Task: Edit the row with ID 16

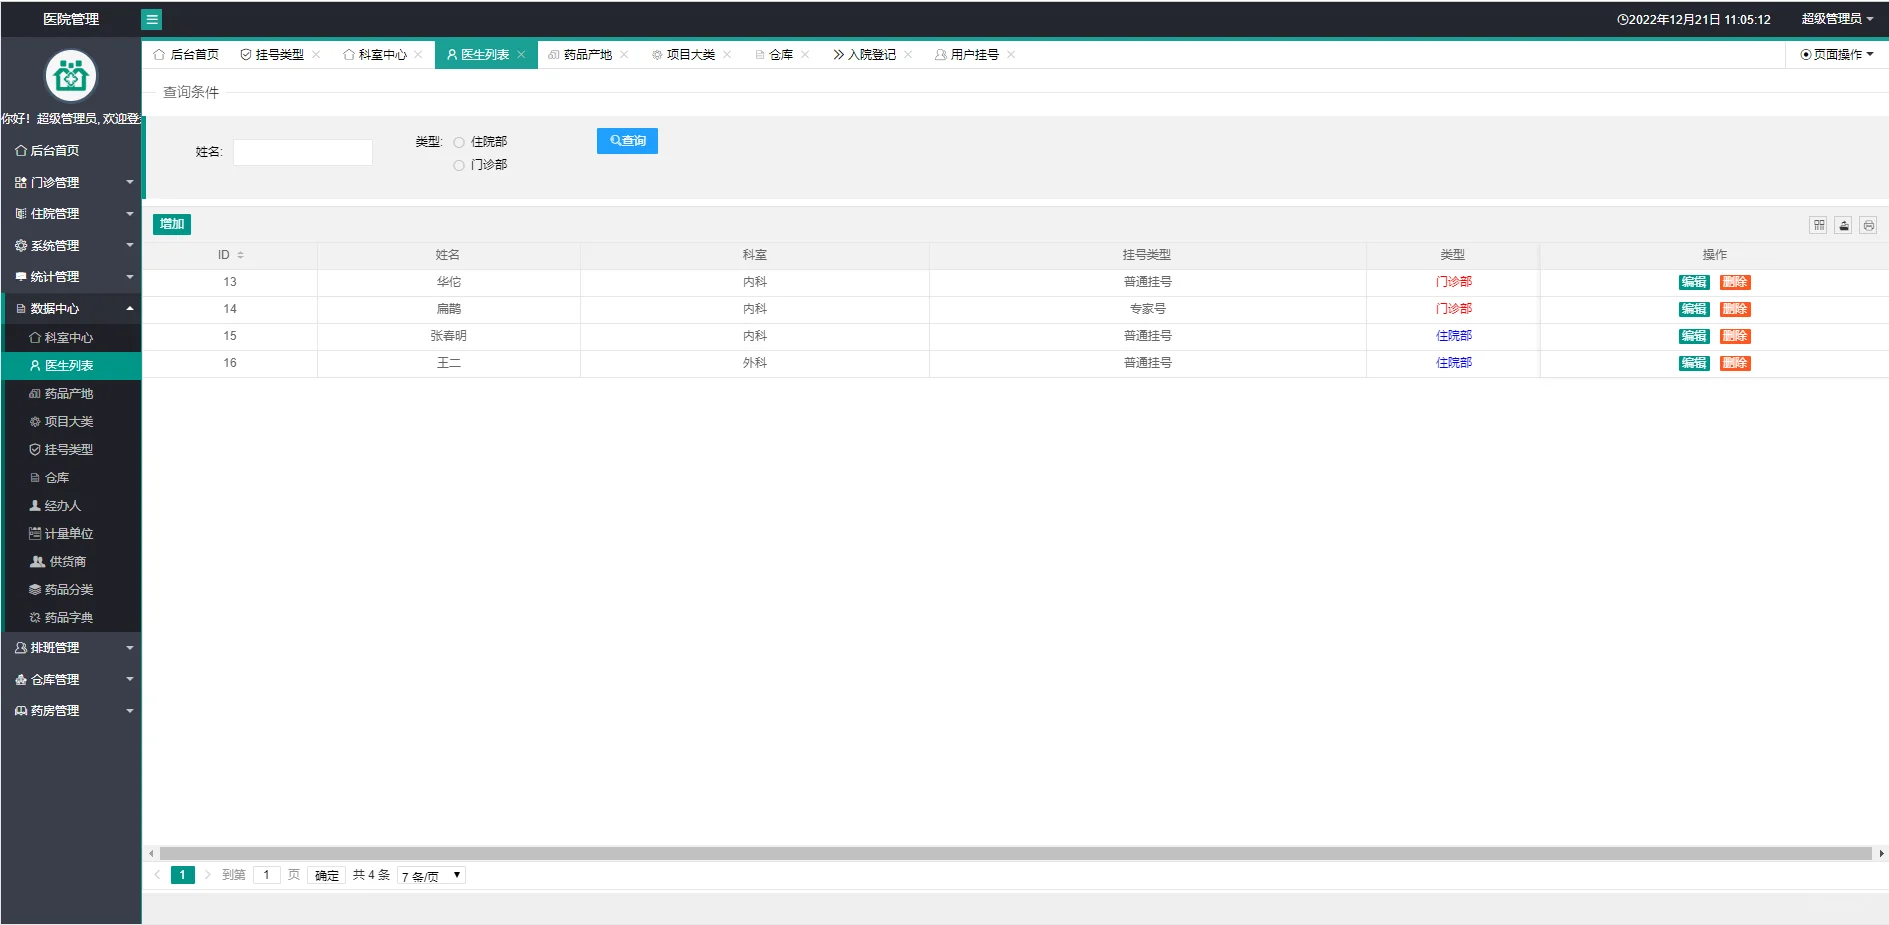Action: pyautogui.click(x=1694, y=363)
